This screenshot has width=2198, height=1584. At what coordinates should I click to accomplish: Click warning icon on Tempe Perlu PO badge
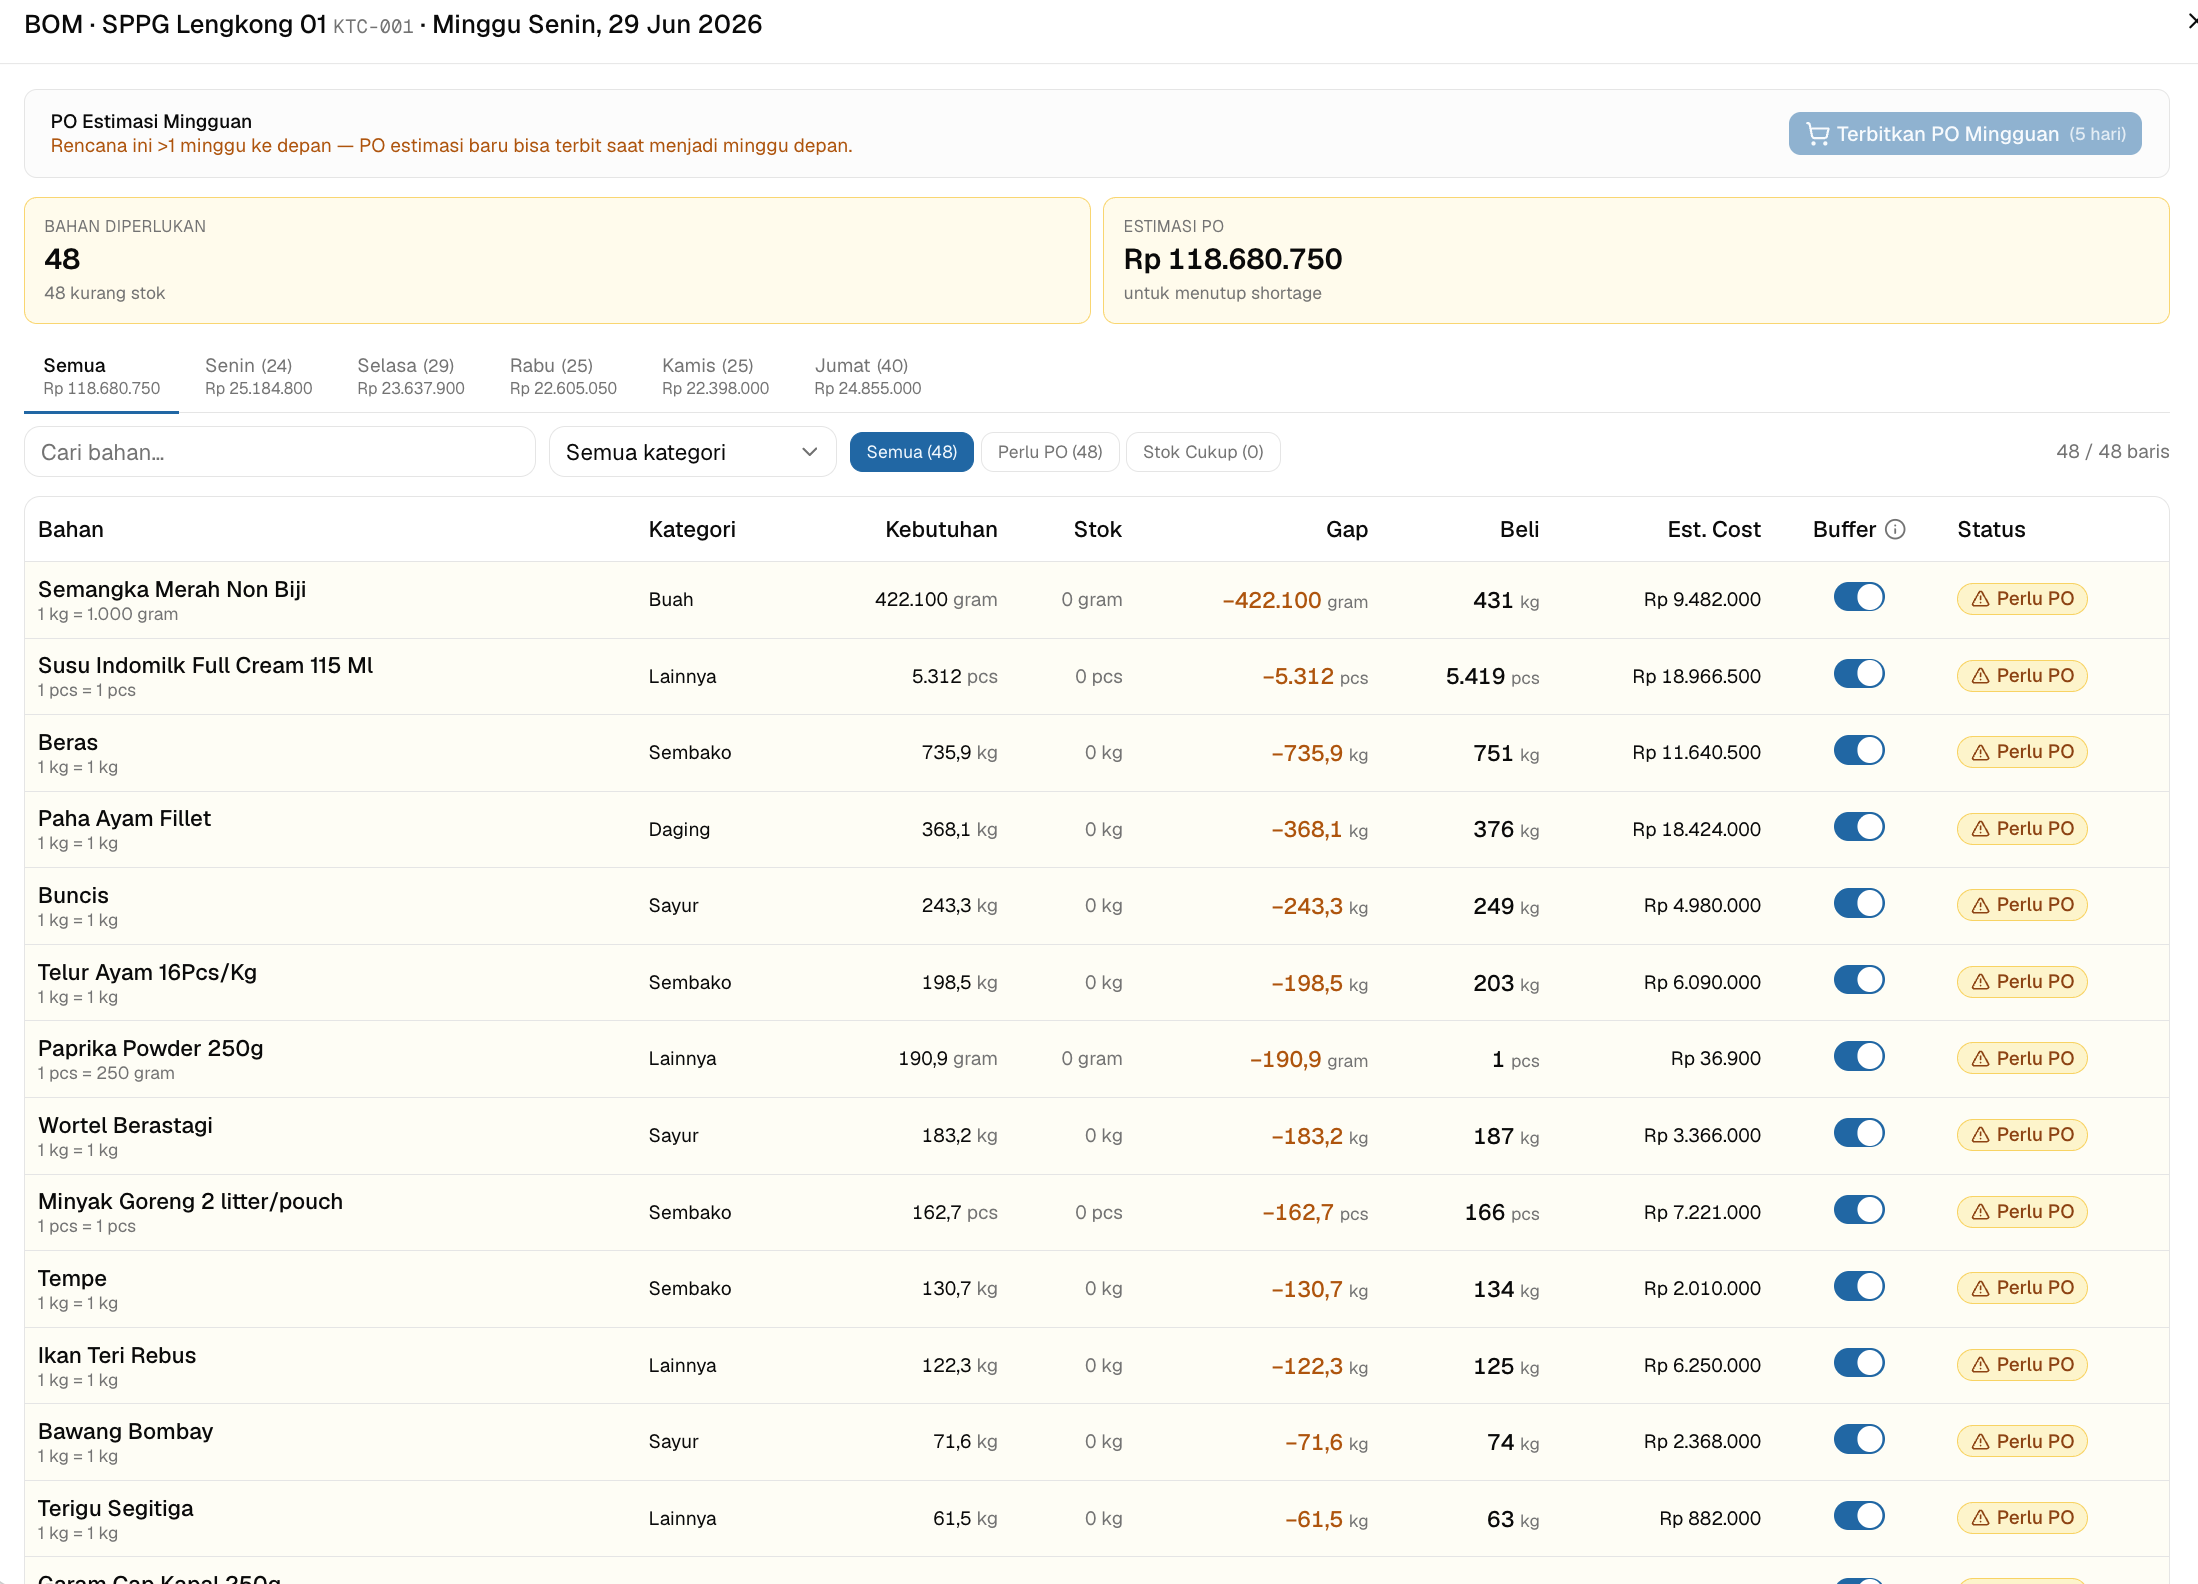1980,1288
